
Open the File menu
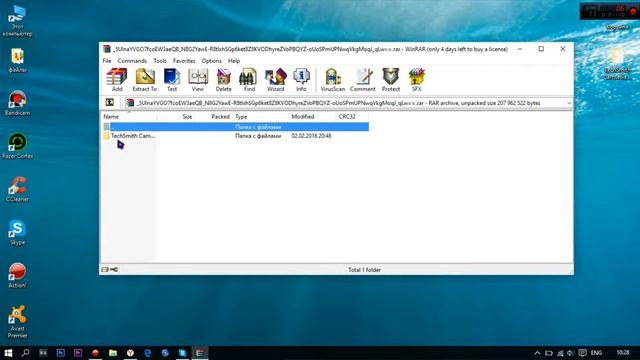(x=107, y=61)
